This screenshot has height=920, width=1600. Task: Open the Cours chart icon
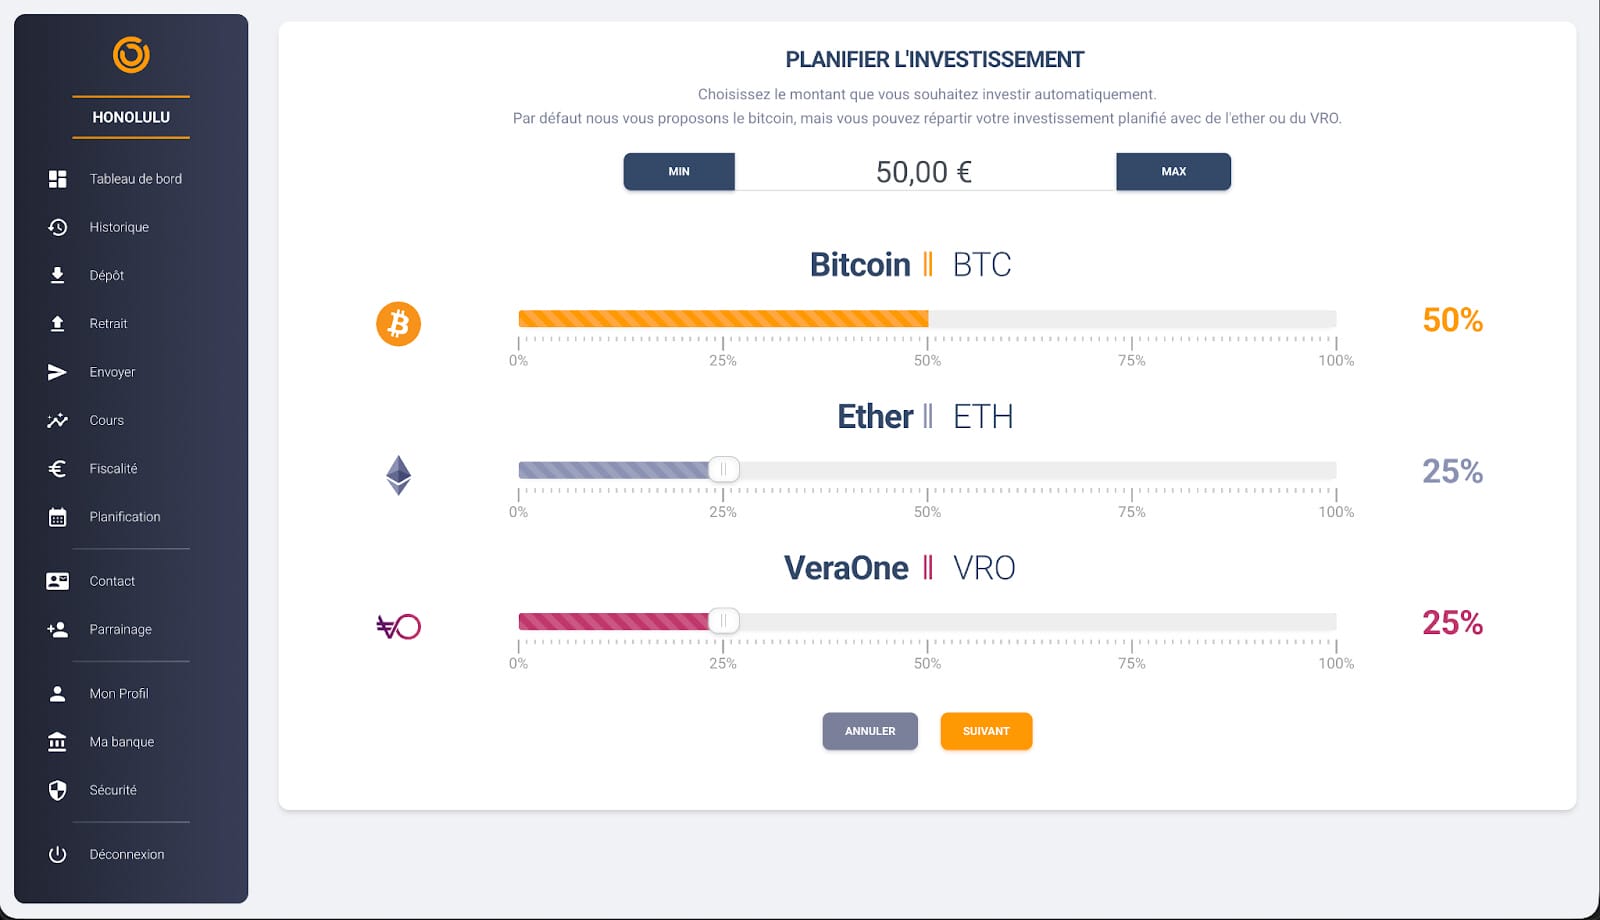click(58, 420)
